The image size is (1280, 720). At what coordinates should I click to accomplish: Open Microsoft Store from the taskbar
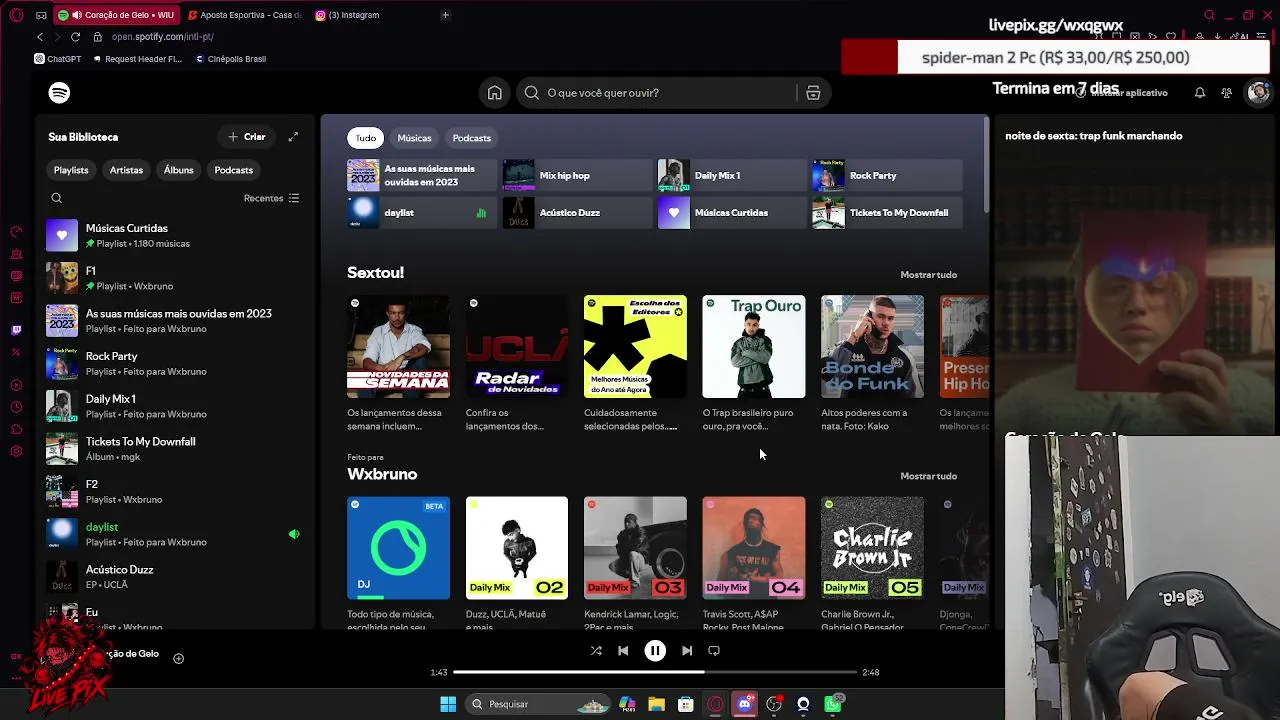pyautogui.click(x=686, y=704)
